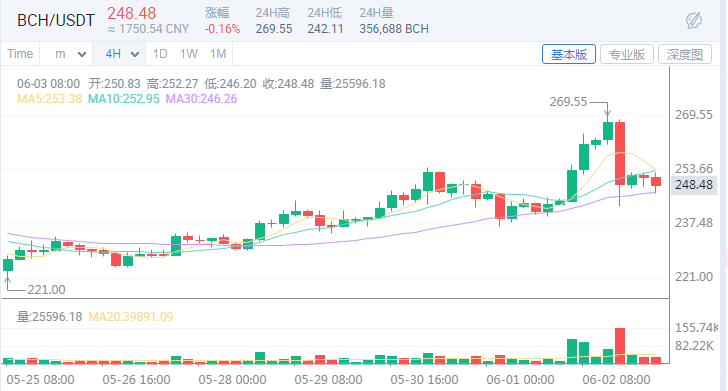The width and height of the screenshot is (728, 391).
Task: Toggle the crossed-out eye icon at top right
Action: (x=694, y=21)
